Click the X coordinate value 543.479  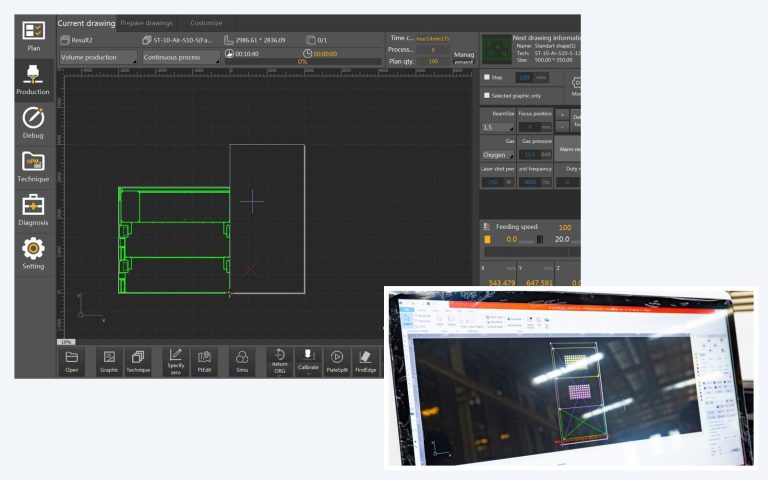502,283
